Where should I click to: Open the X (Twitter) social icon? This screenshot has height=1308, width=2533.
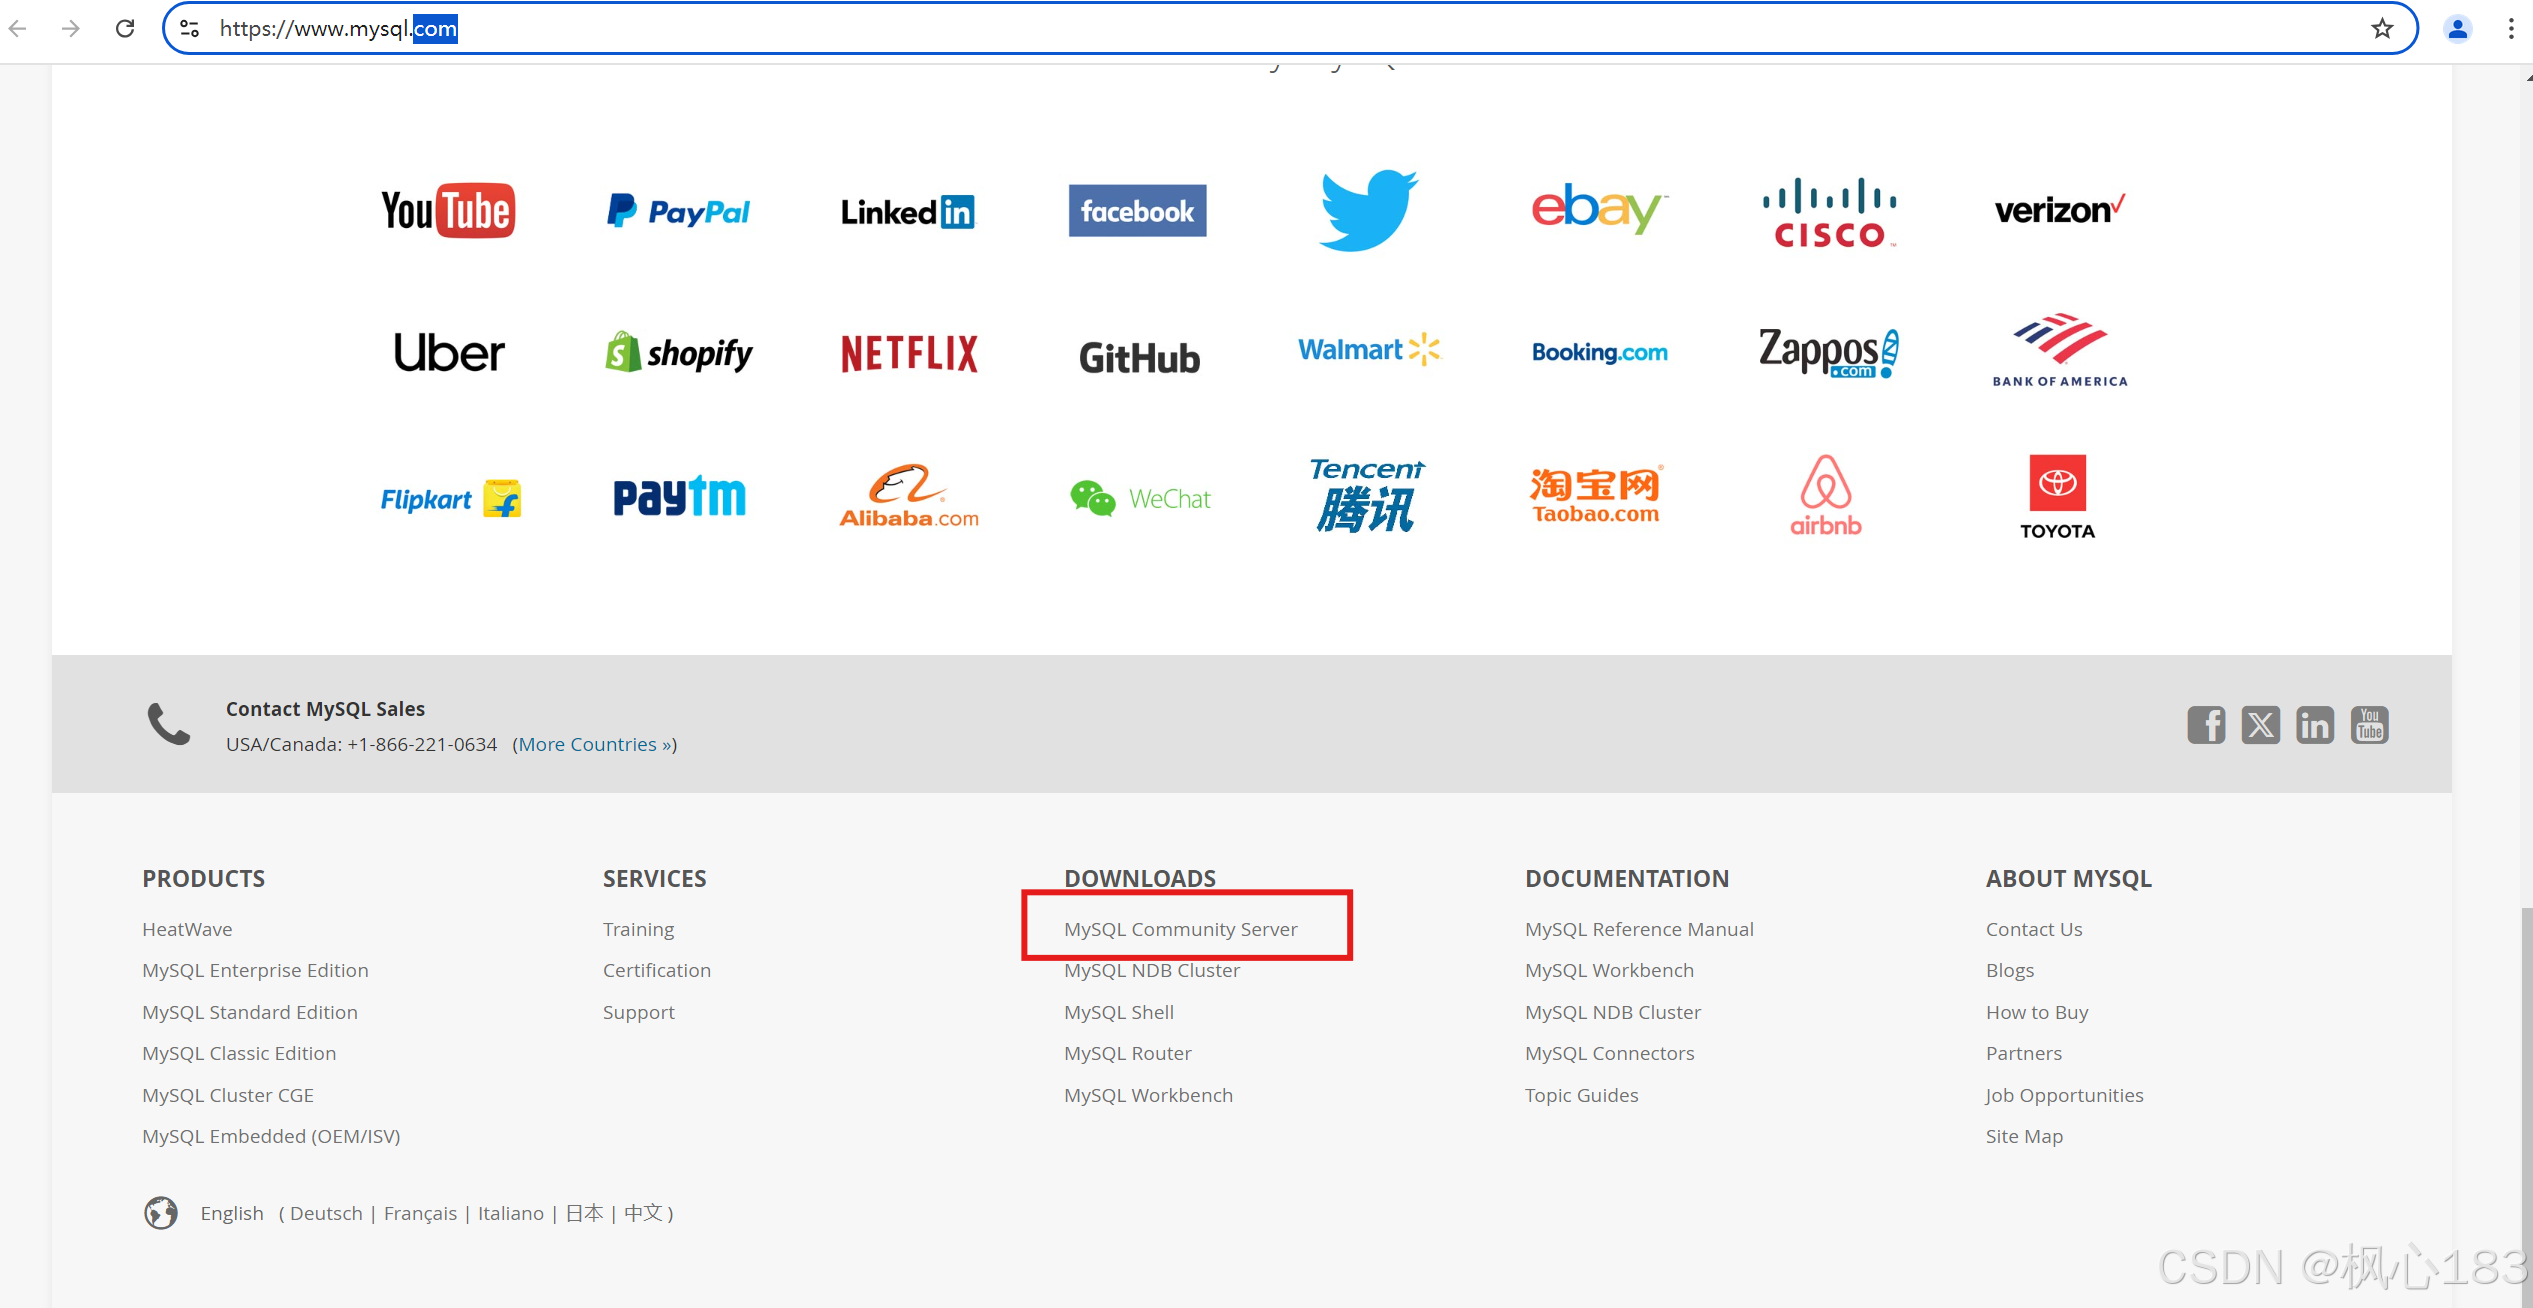[x=2260, y=725]
